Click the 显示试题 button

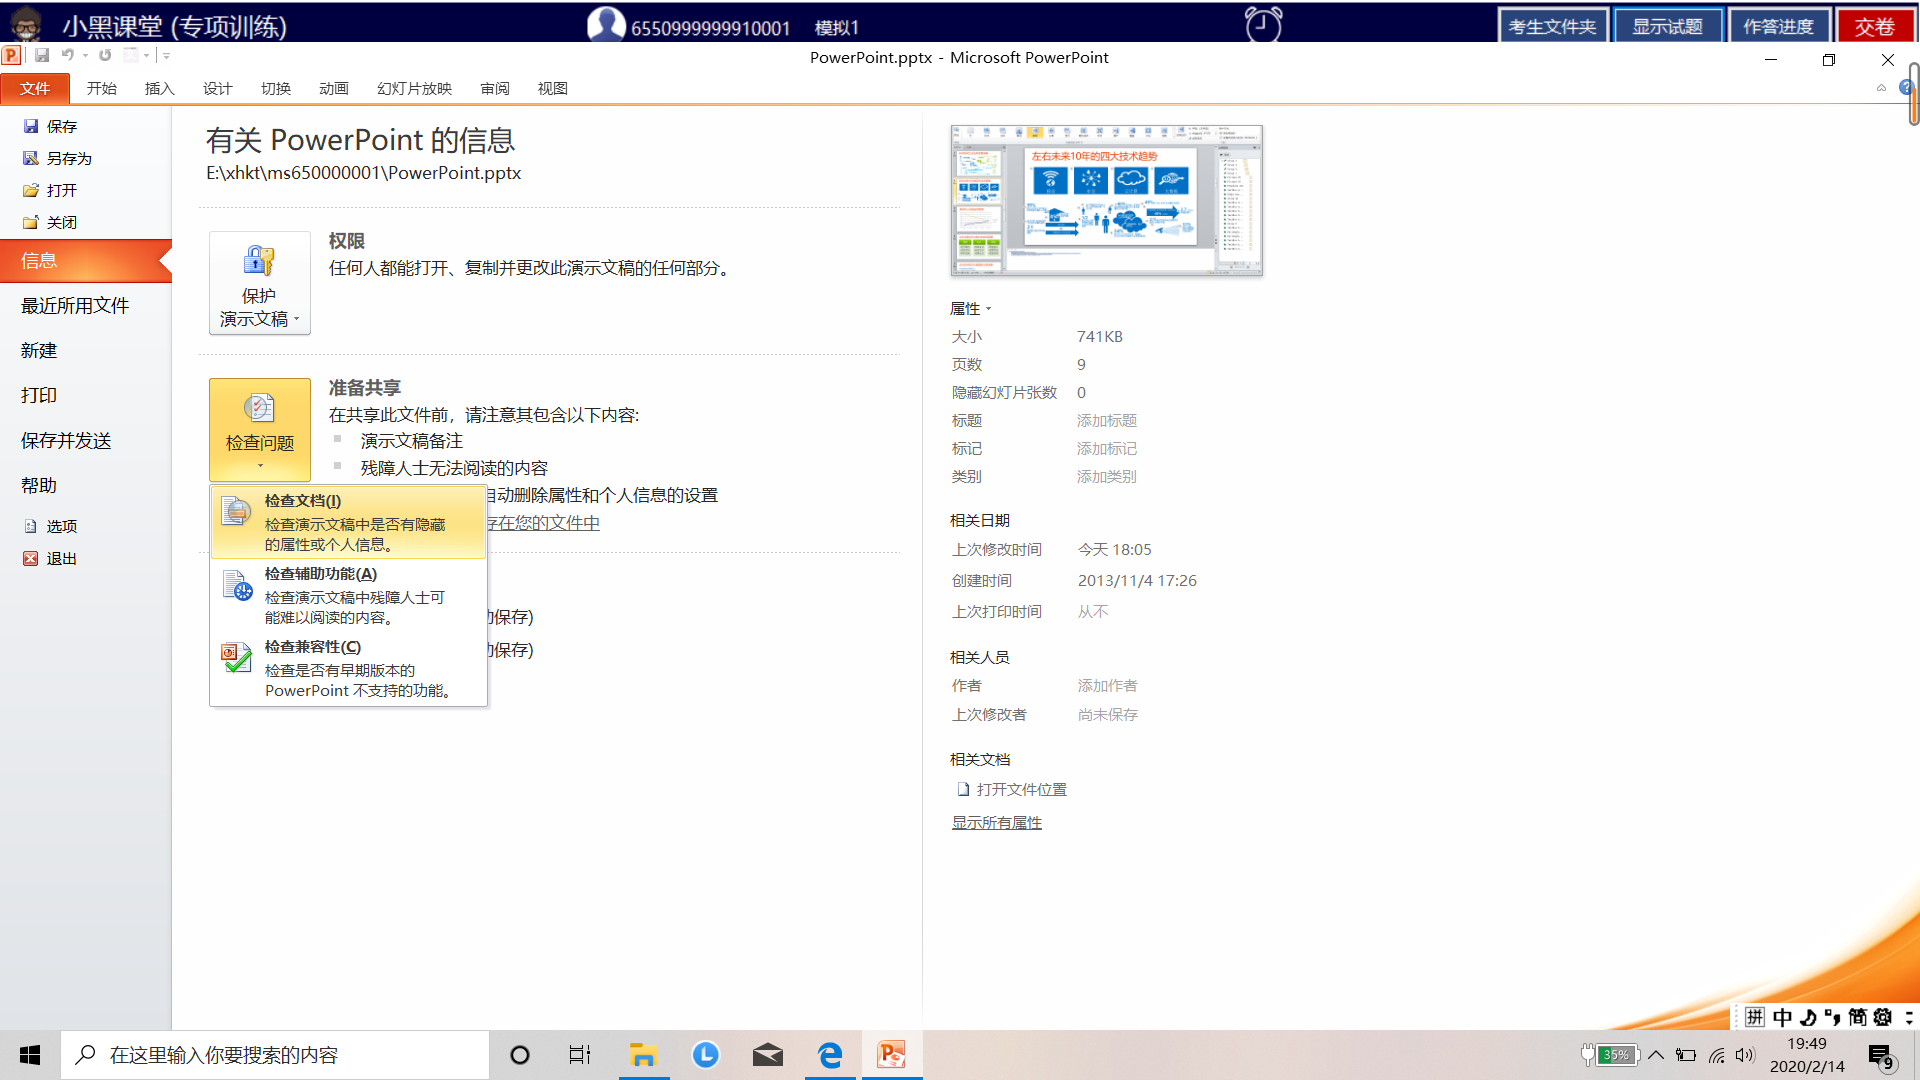[x=1667, y=26]
